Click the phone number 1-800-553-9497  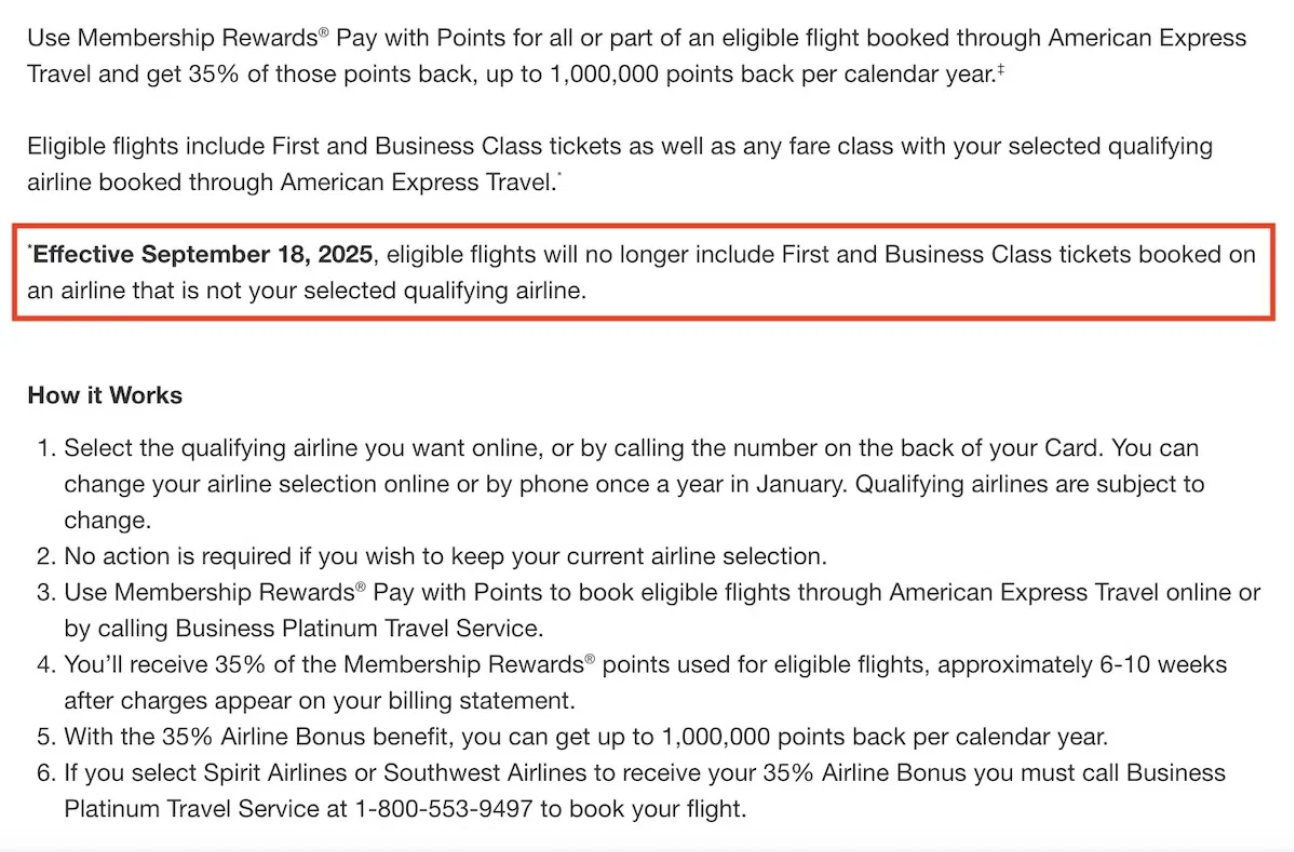443,808
